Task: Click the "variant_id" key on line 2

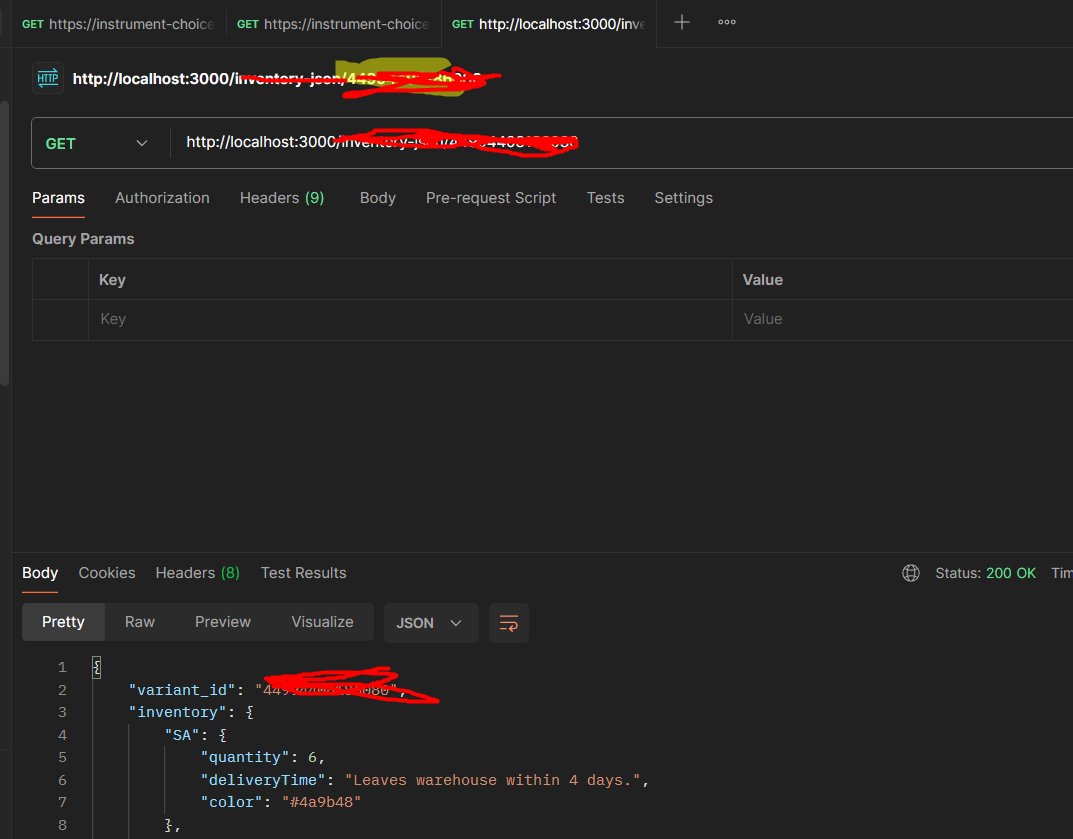Action: [x=181, y=690]
